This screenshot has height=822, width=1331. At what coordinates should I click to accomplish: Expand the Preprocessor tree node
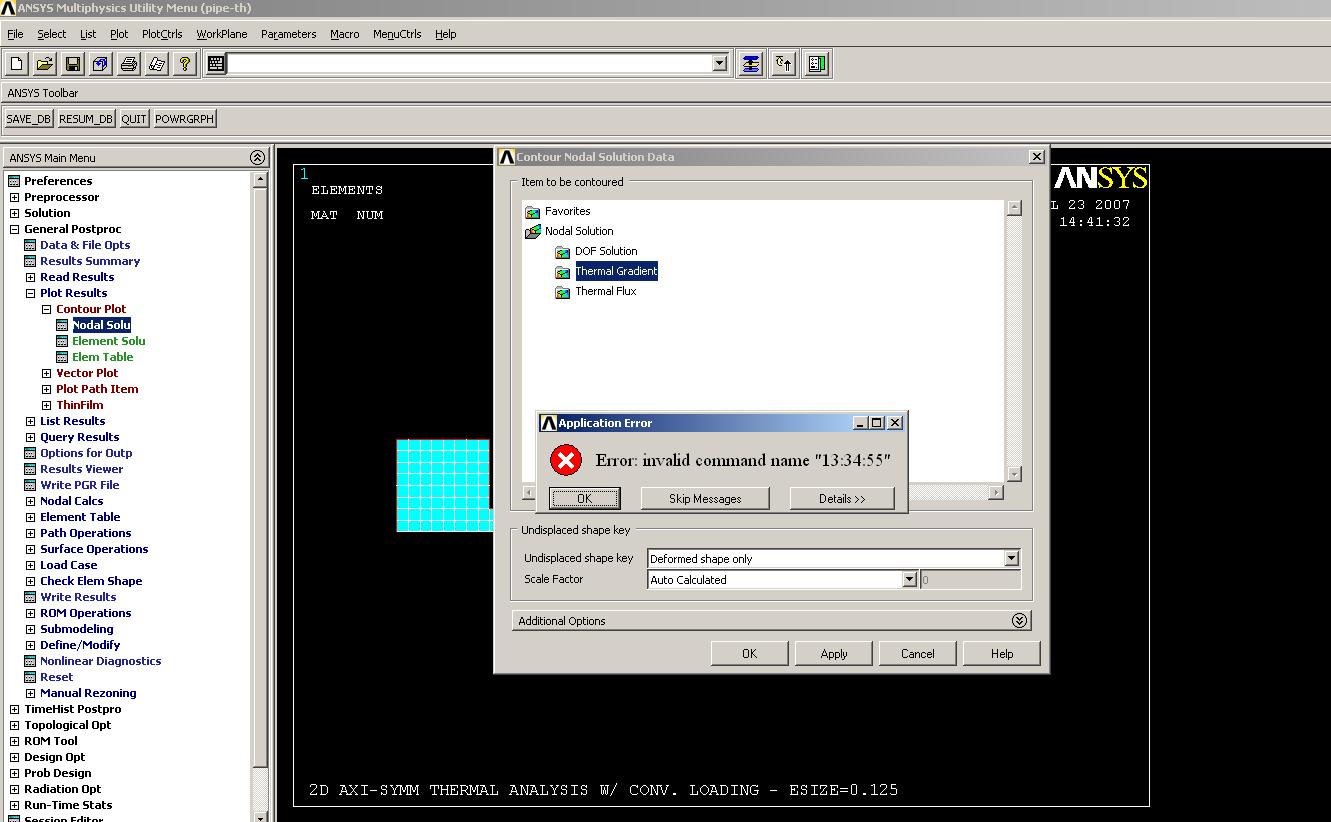point(14,197)
